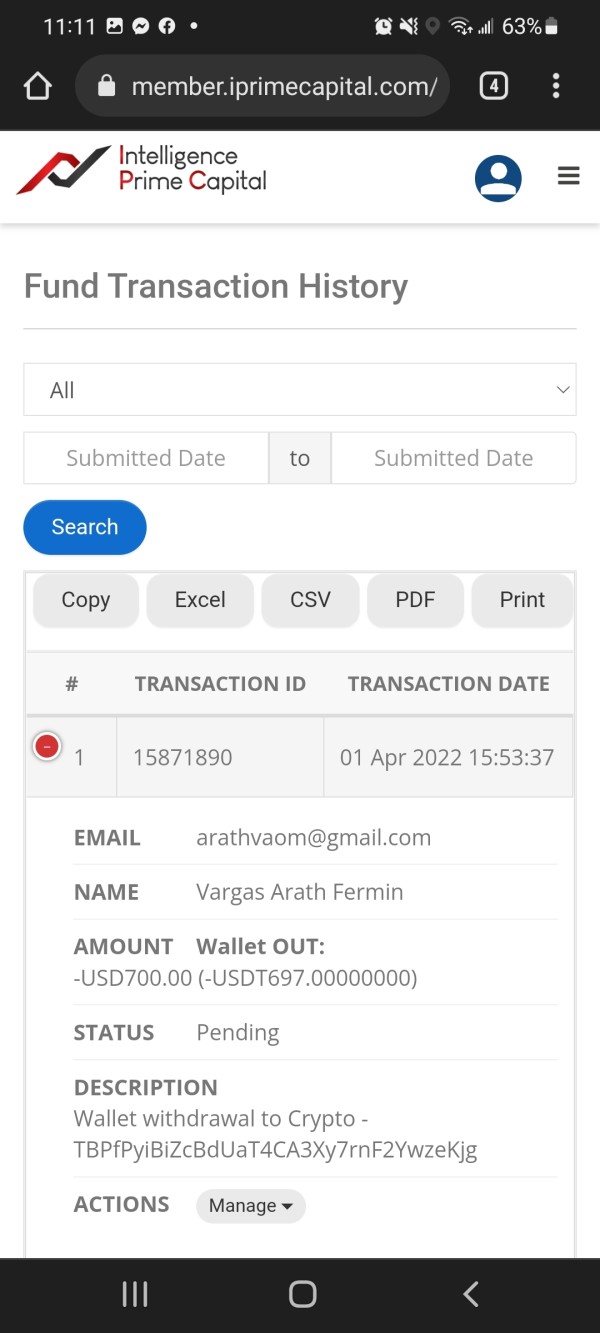Export the table as CSV
This screenshot has width=600, height=1333.
coord(310,600)
